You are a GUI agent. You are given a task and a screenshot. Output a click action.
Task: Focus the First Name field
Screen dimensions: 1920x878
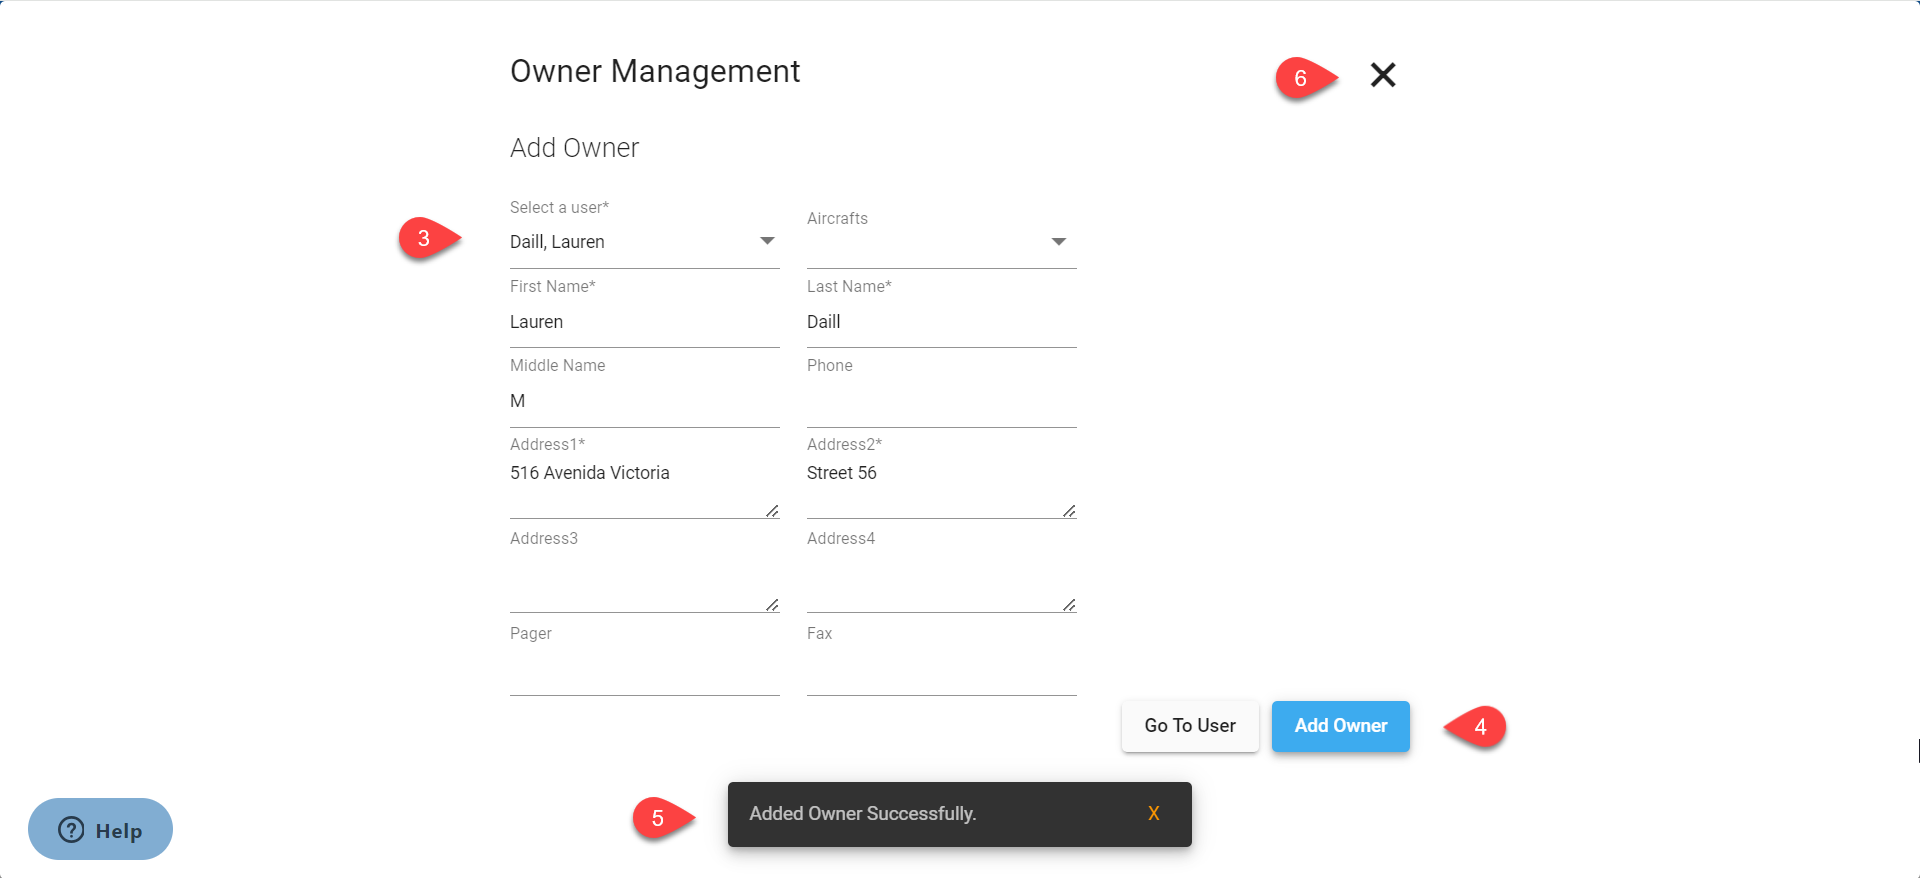coord(643,322)
